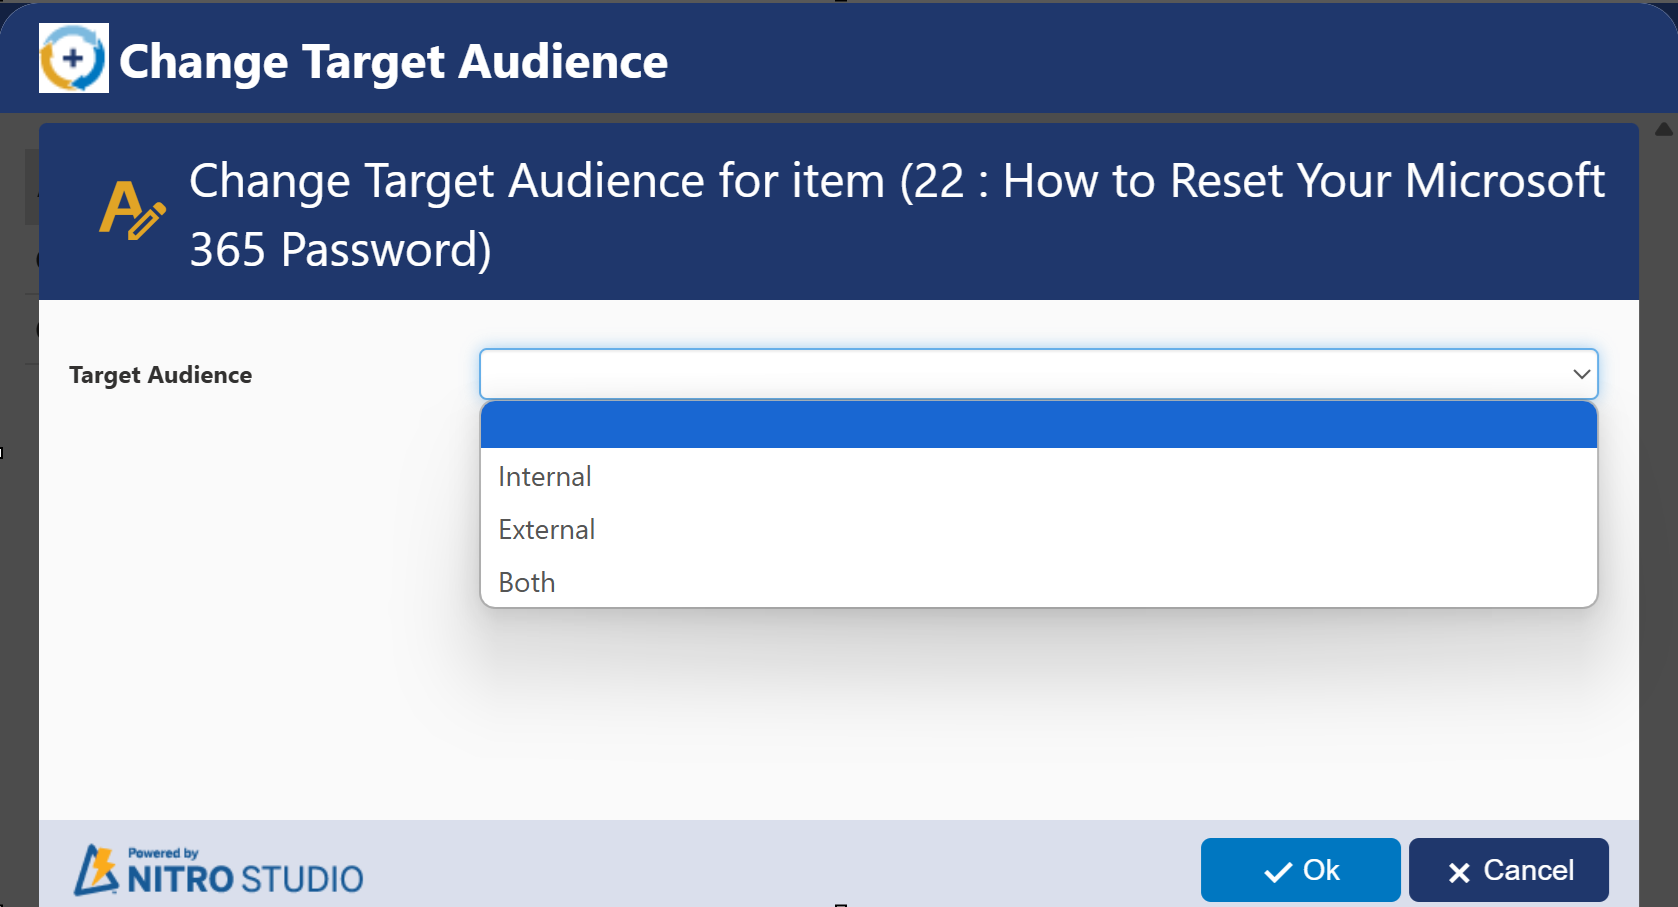This screenshot has width=1678, height=907.
Task: Click the X icon on the Cancel button
Action: click(x=1459, y=872)
